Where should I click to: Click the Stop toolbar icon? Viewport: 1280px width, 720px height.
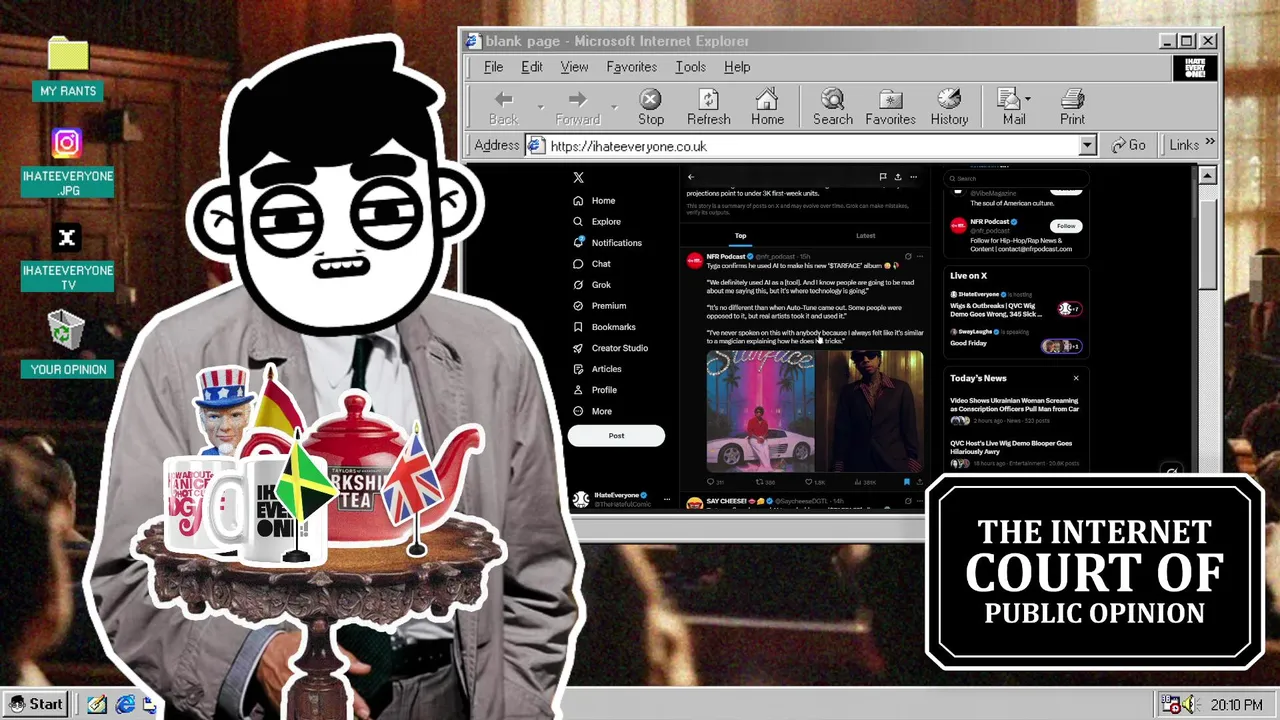651,107
